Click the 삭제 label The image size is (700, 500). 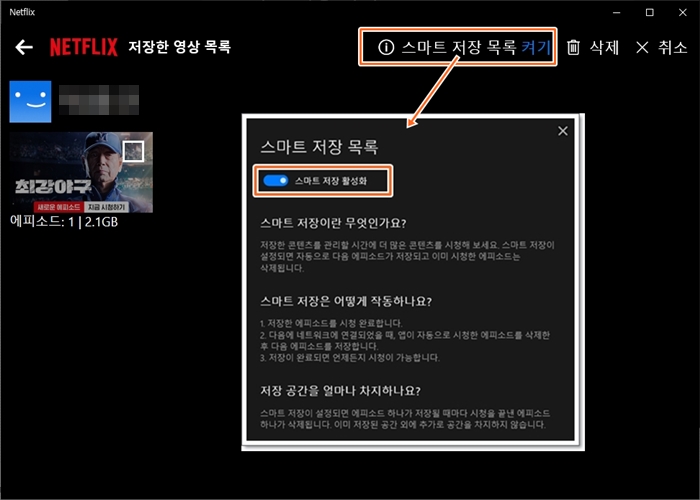click(604, 47)
